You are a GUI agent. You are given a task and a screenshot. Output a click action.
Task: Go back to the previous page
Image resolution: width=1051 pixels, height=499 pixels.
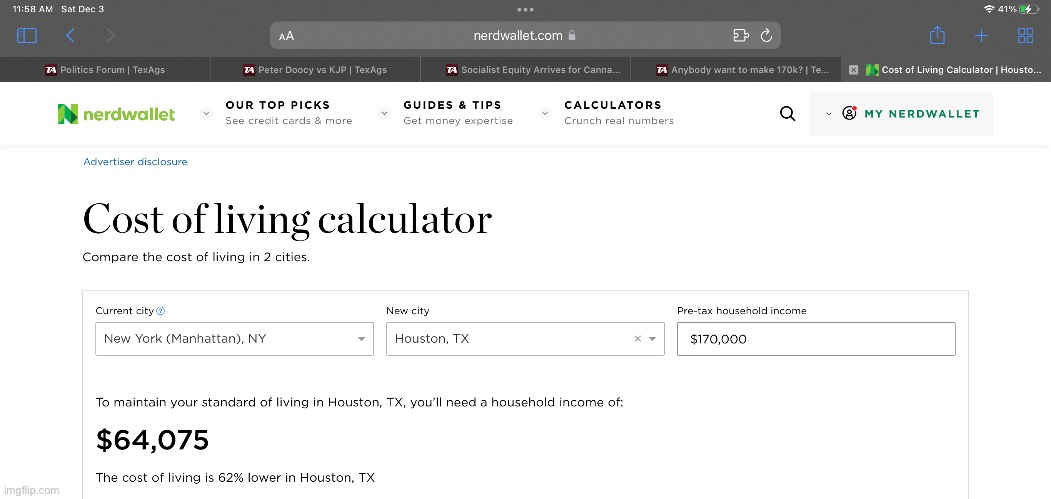pos(70,36)
